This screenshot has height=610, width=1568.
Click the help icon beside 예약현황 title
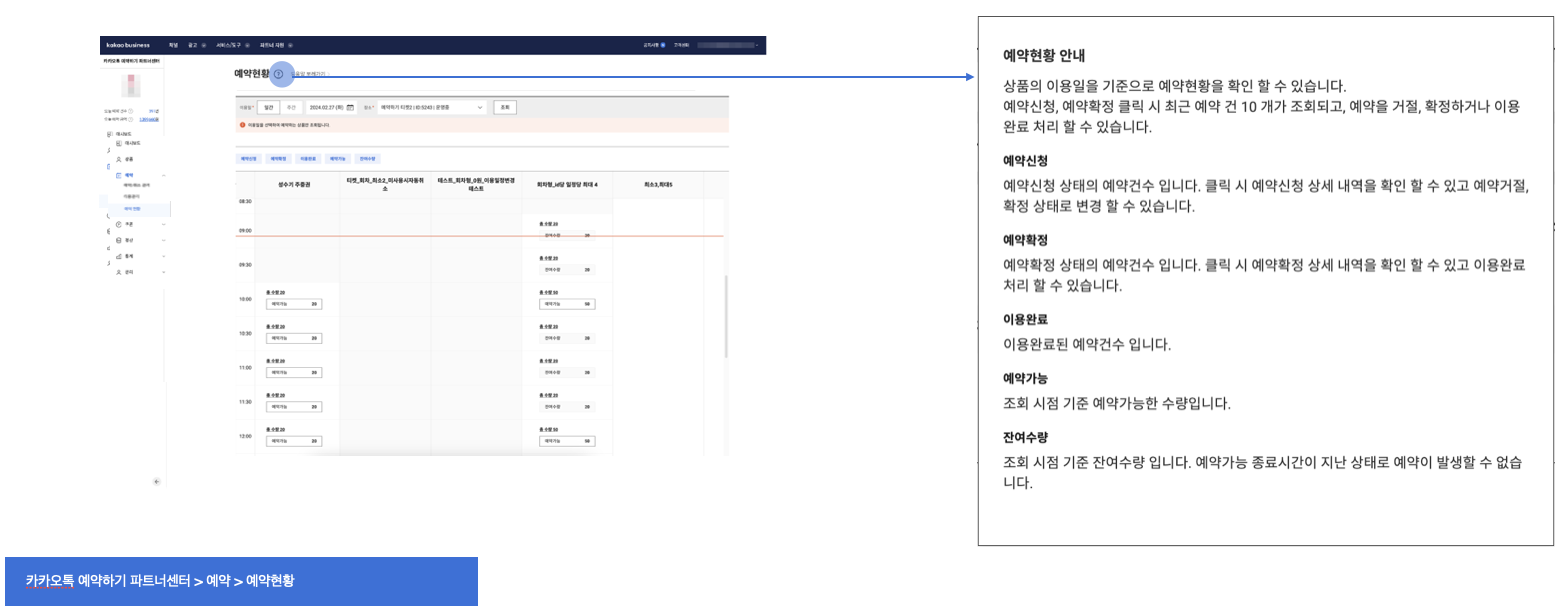point(278,74)
